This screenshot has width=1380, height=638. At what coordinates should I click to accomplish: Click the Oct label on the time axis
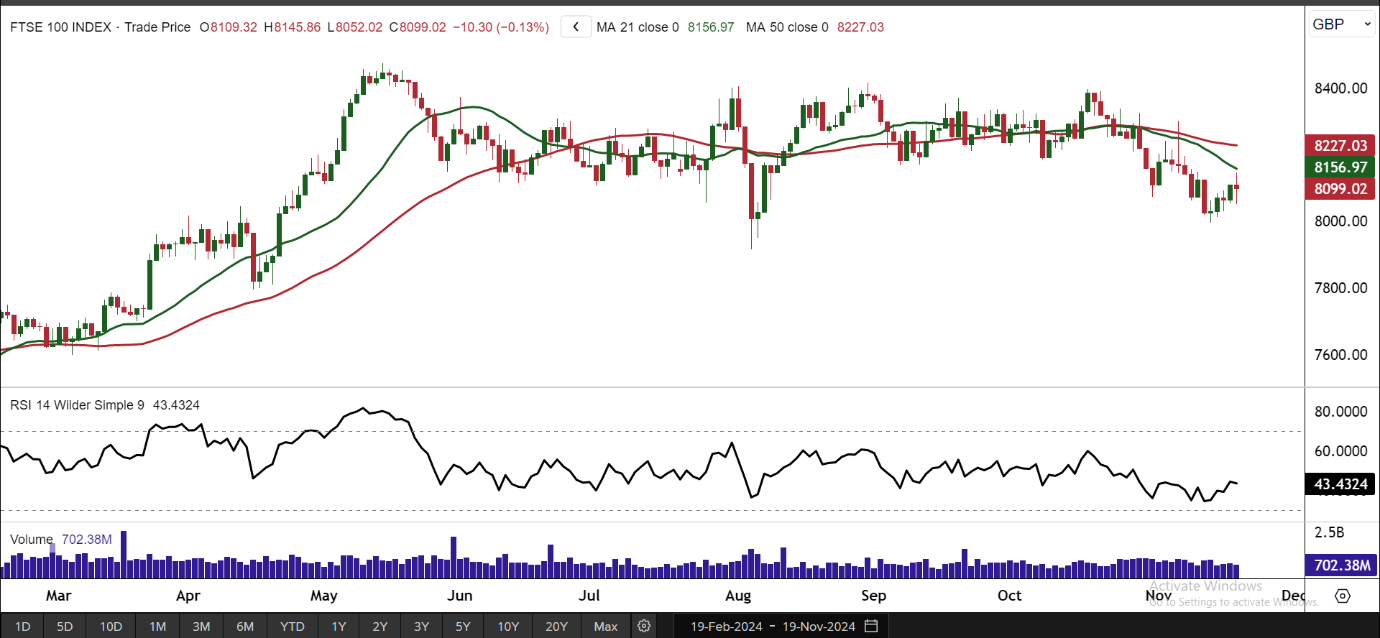tap(1010, 596)
